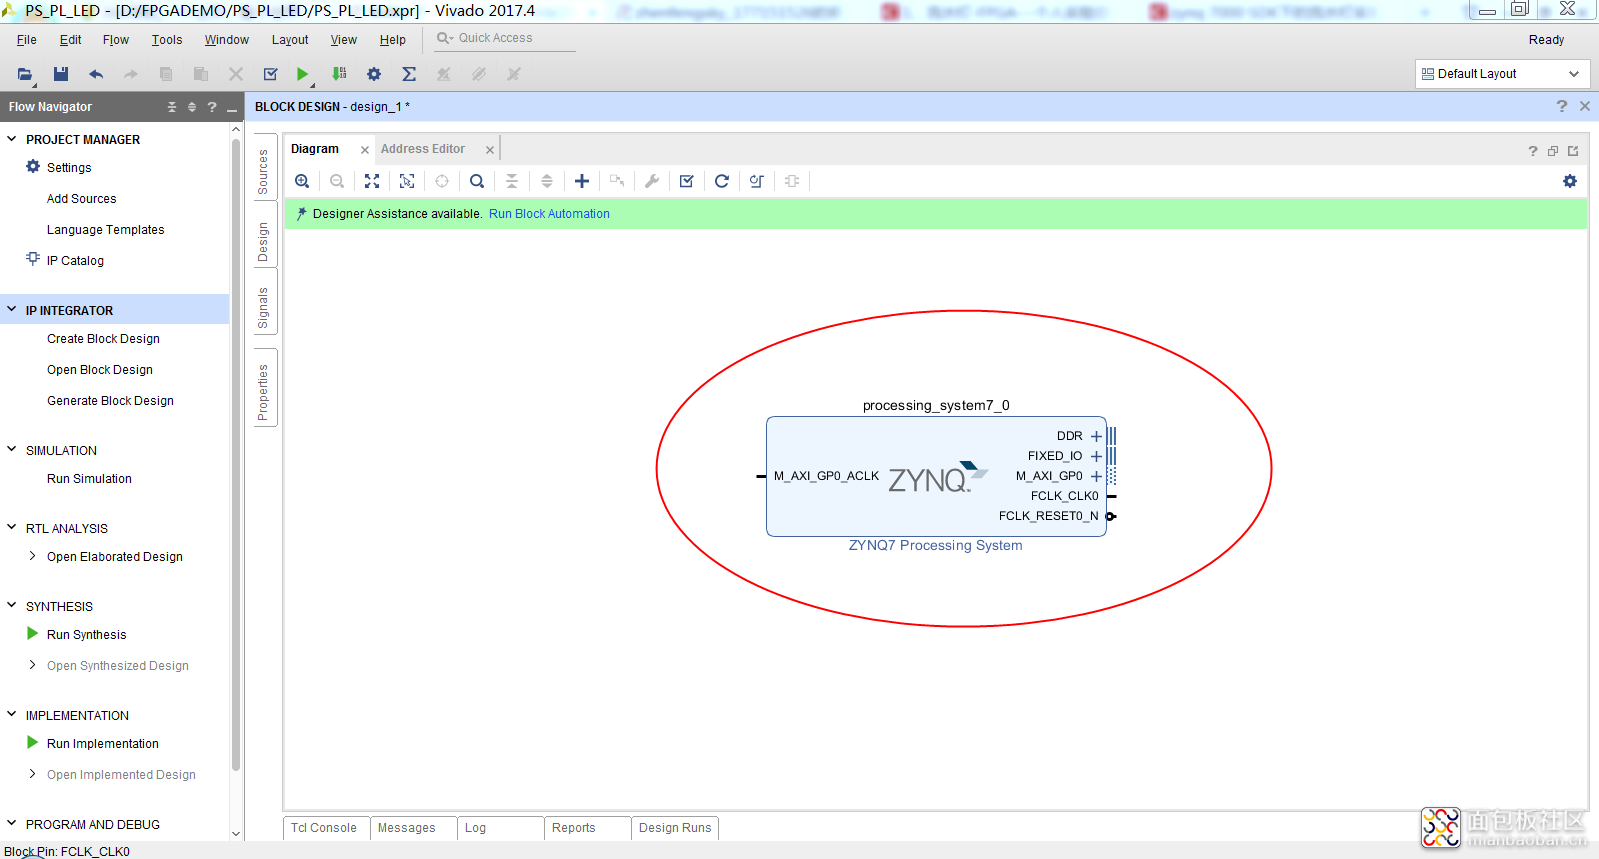Open Flow Navigator help question mark
This screenshot has height=859, width=1599.
[x=212, y=107]
